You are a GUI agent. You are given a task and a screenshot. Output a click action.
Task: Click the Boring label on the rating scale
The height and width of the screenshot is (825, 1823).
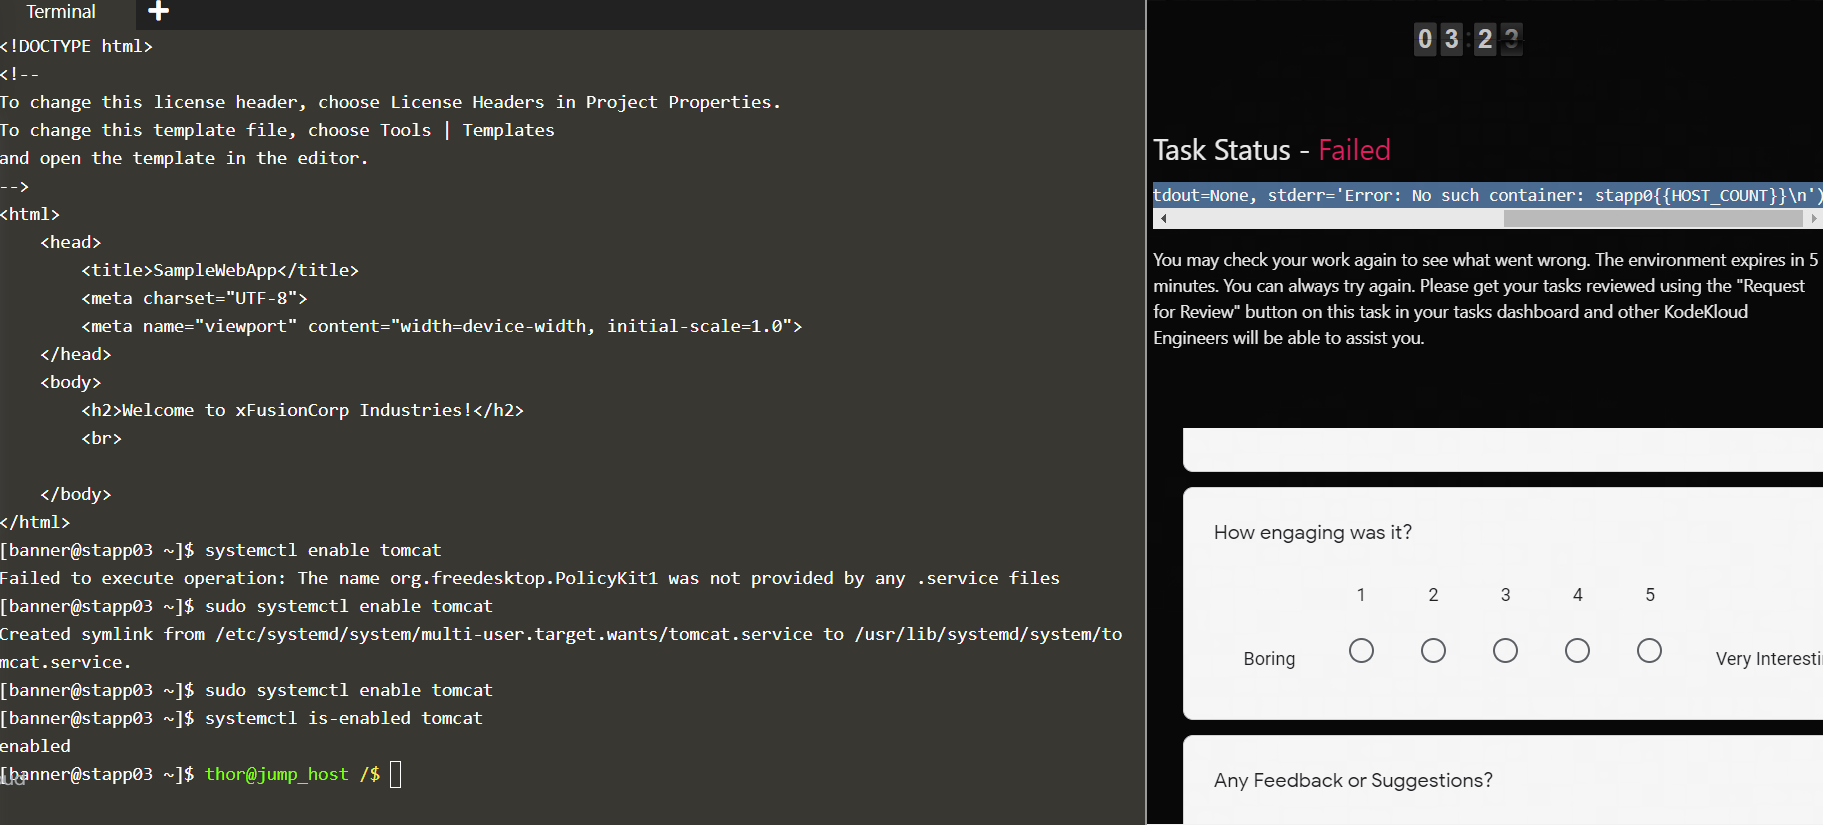coord(1269,659)
